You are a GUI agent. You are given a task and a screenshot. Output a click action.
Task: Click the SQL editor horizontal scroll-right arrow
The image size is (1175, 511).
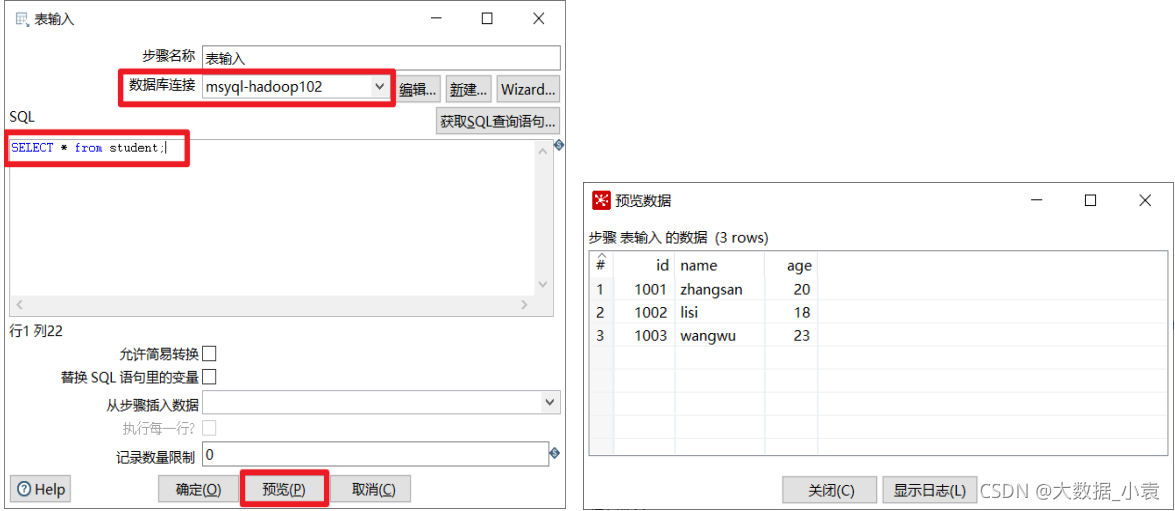[x=527, y=305]
